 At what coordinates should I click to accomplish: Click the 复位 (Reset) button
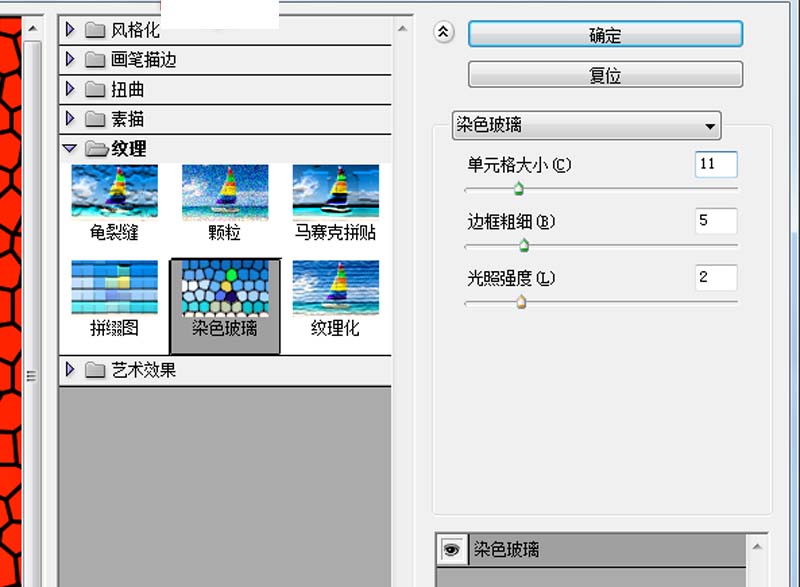tap(606, 74)
